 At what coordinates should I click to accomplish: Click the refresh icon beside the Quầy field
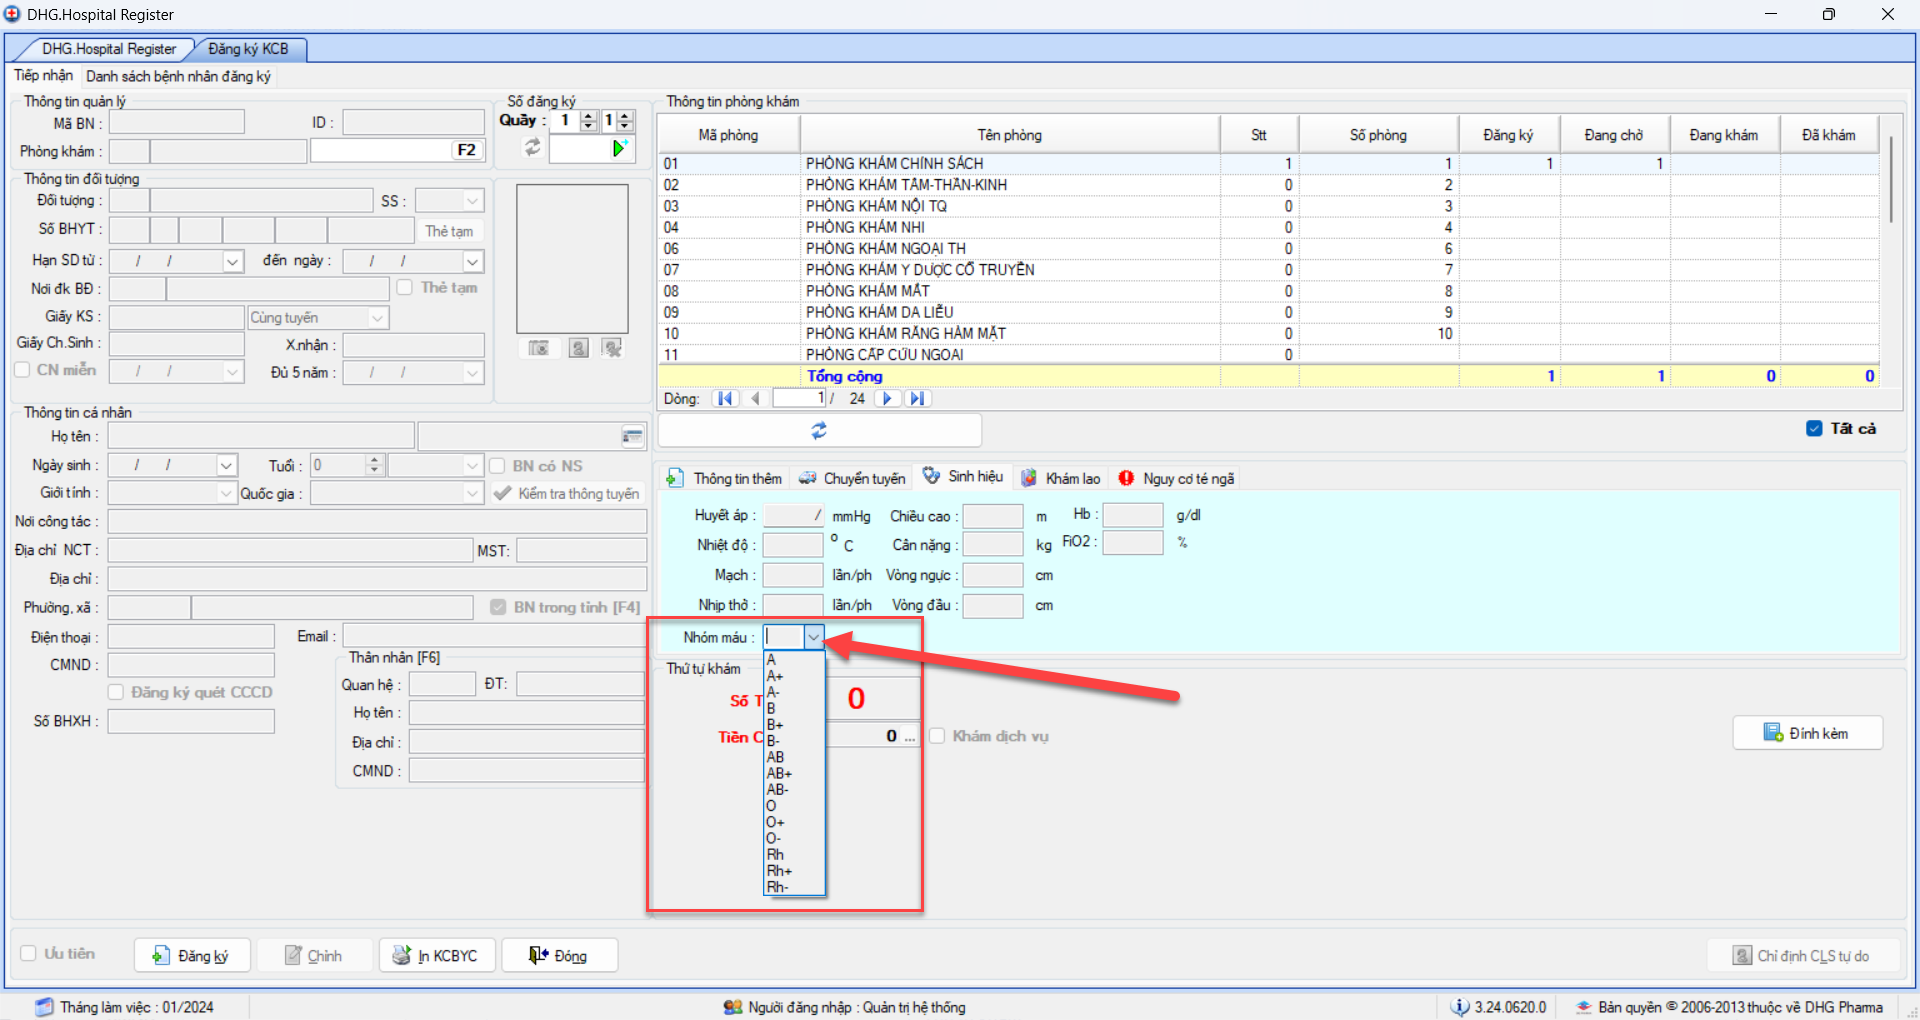coord(533,148)
